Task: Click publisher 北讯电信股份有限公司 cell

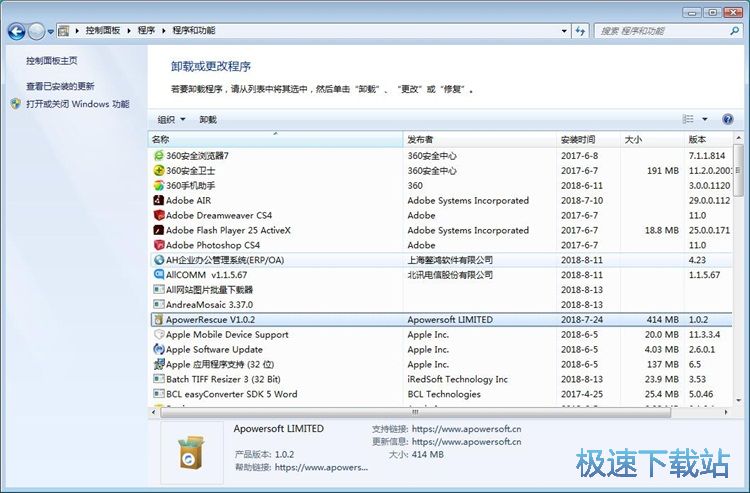Action: coord(450,275)
